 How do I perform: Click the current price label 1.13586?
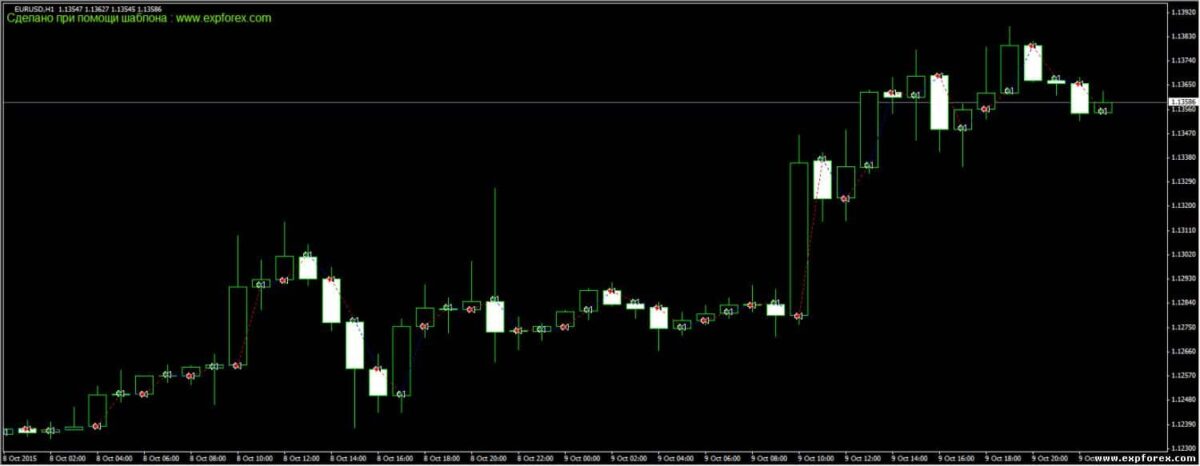(x=1183, y=102)
